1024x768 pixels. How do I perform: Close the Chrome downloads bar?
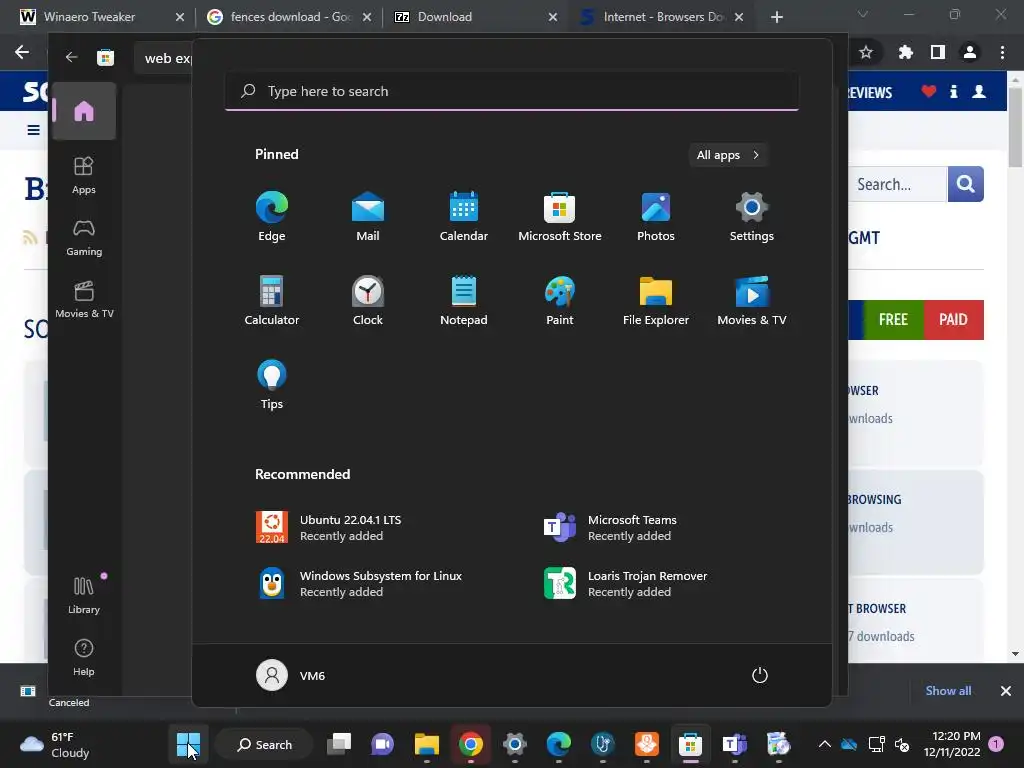pyautogui.click(x=1006, y=691)
